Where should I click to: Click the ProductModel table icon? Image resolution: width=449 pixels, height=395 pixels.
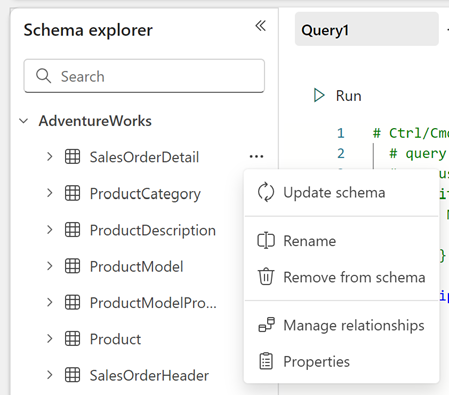click(72, 266)
